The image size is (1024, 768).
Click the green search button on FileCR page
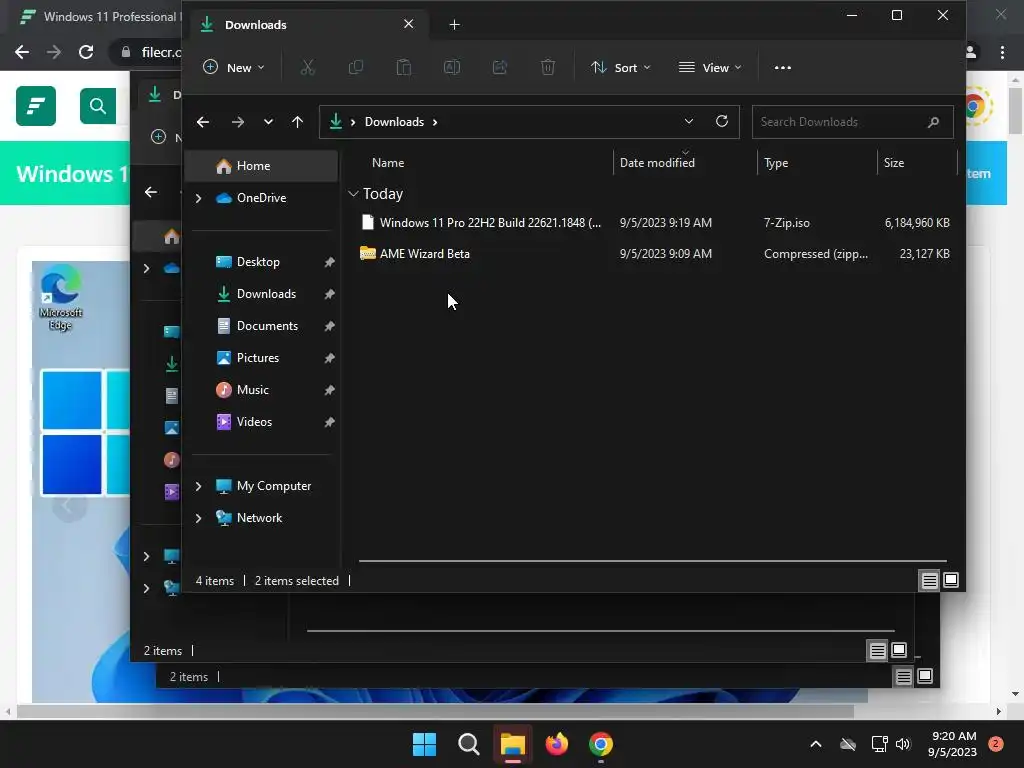[98, 106]
